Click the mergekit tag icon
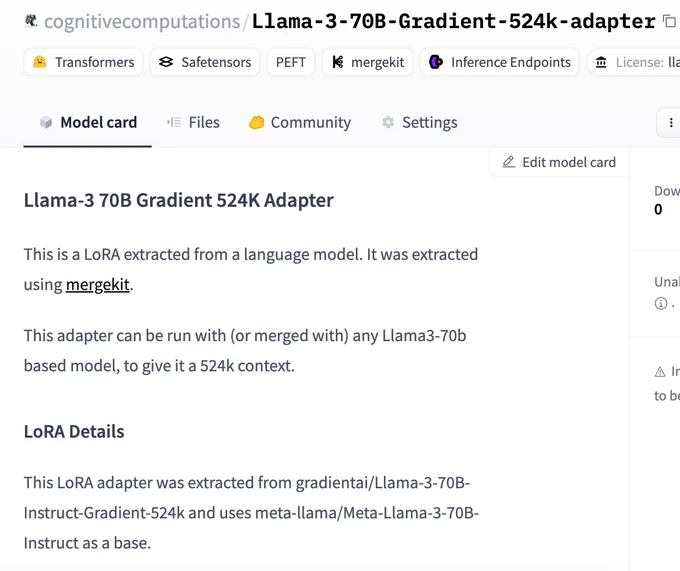Image resolution: width=680 pixels, height=571 pixels. click(338, 62)
